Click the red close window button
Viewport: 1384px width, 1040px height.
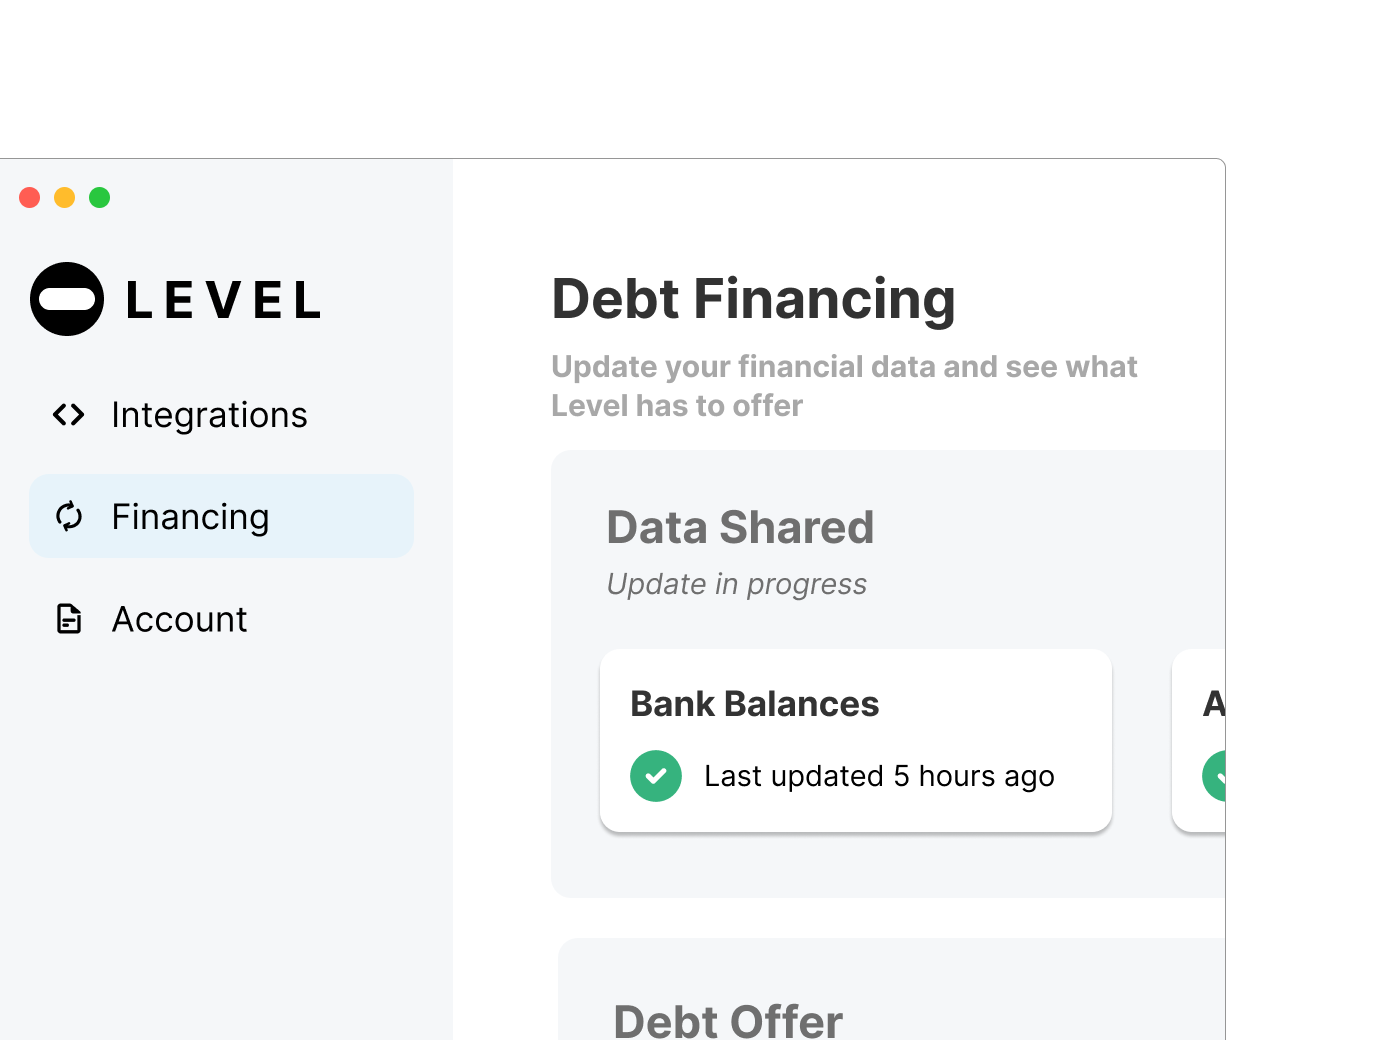30,197
